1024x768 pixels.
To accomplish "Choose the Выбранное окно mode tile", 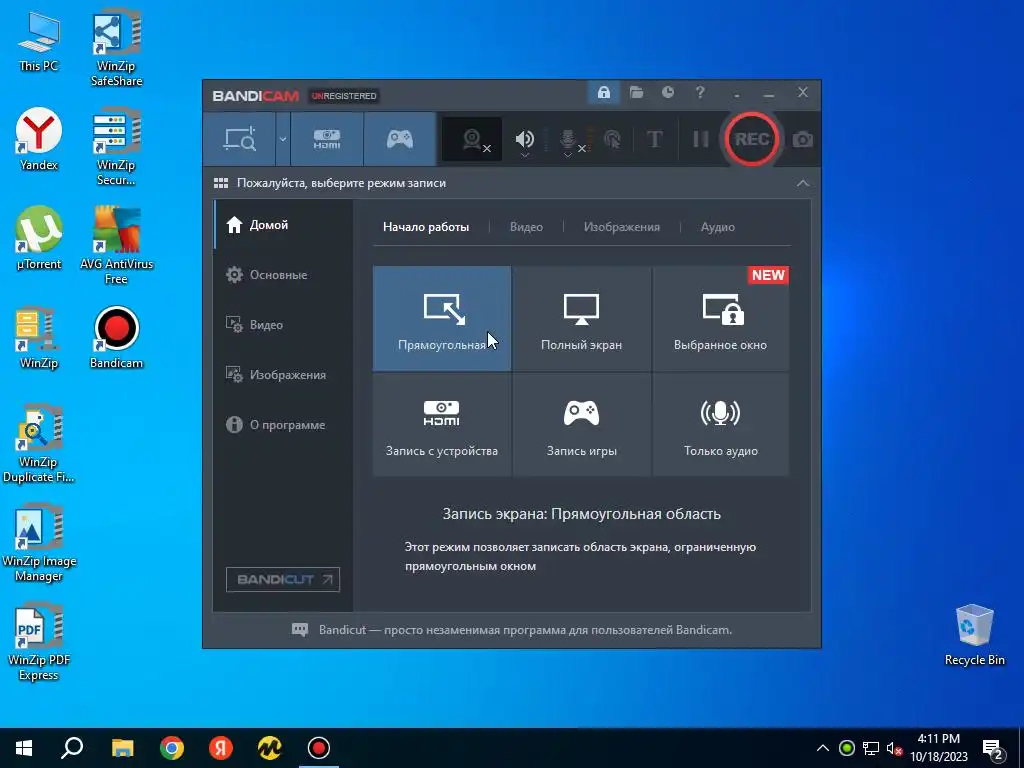I will click(720, 318).
